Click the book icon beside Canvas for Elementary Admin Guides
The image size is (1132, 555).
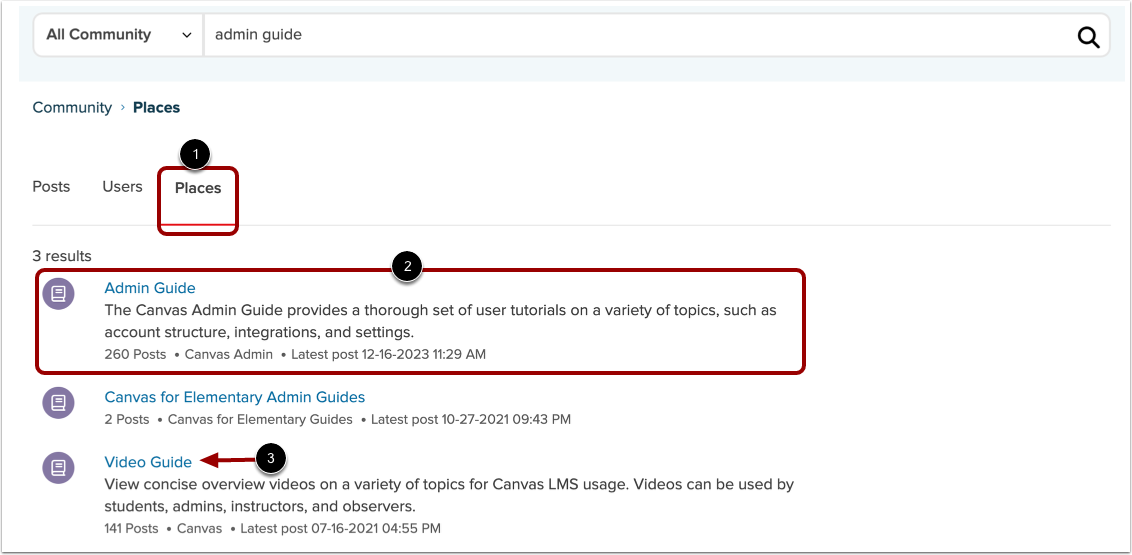pyautogui.click(x=58, y=403)
